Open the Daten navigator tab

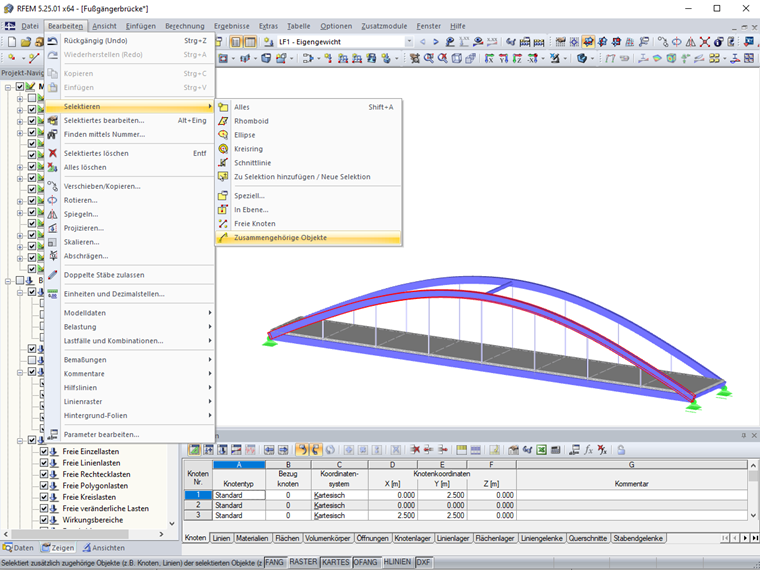[x=18, y=548]
